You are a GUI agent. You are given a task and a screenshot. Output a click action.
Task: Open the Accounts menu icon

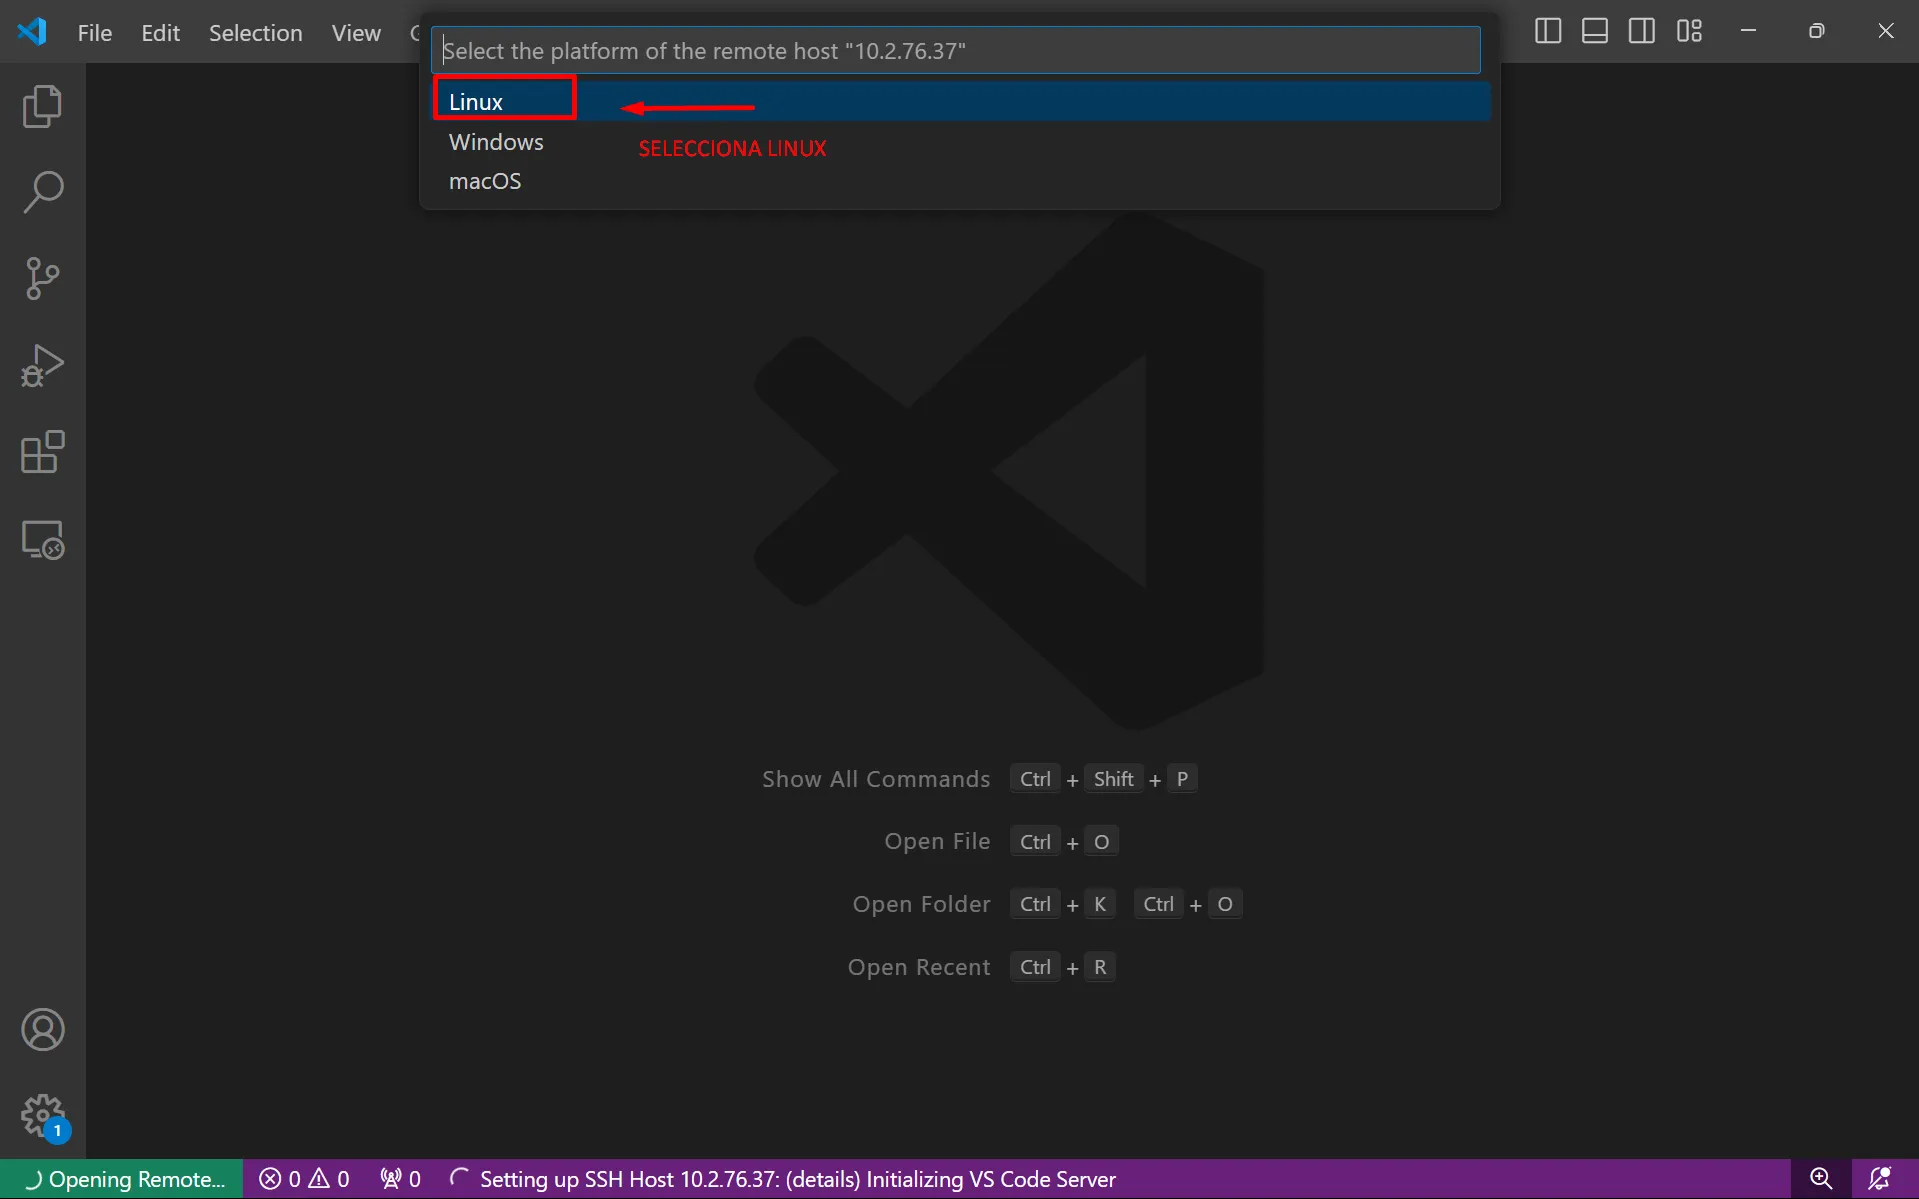42,1030
